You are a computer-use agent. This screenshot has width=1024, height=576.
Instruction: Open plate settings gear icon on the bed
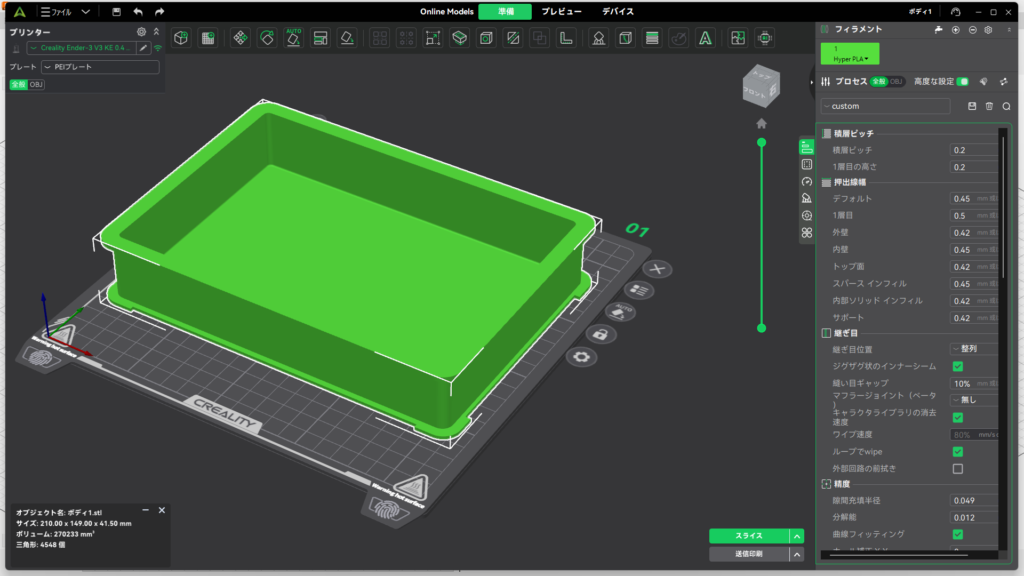point(578,356)
